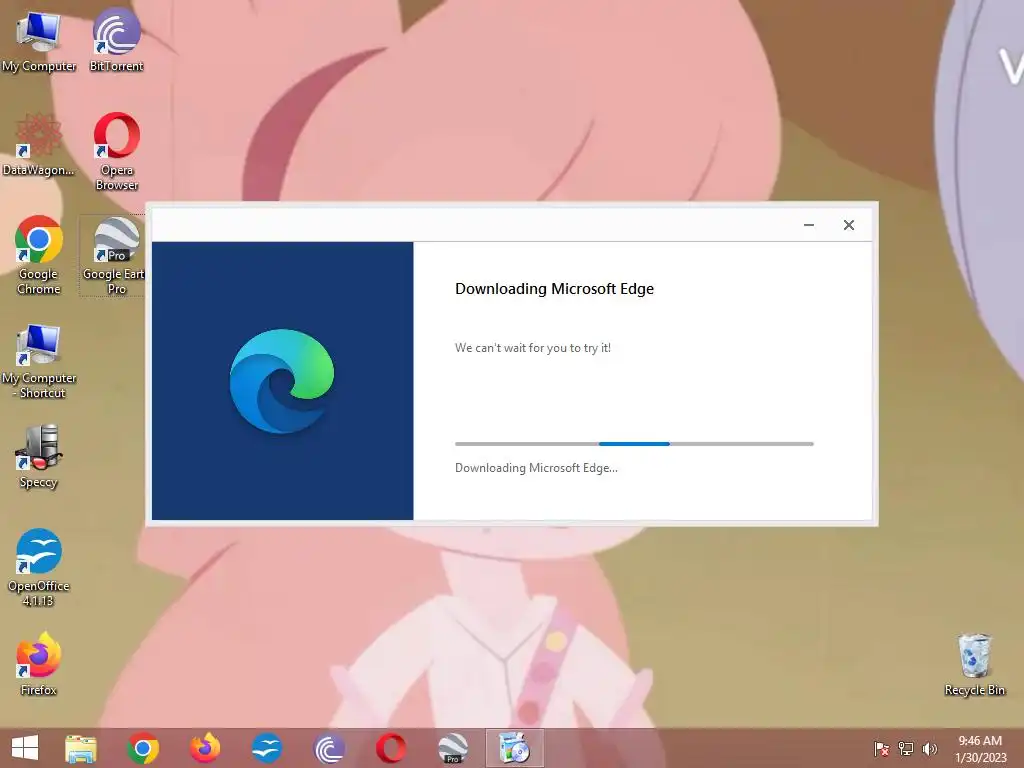Launch Google Earth Pro from the taskbar
Viewport: 1024px width, 768px height.
point(453,748)
